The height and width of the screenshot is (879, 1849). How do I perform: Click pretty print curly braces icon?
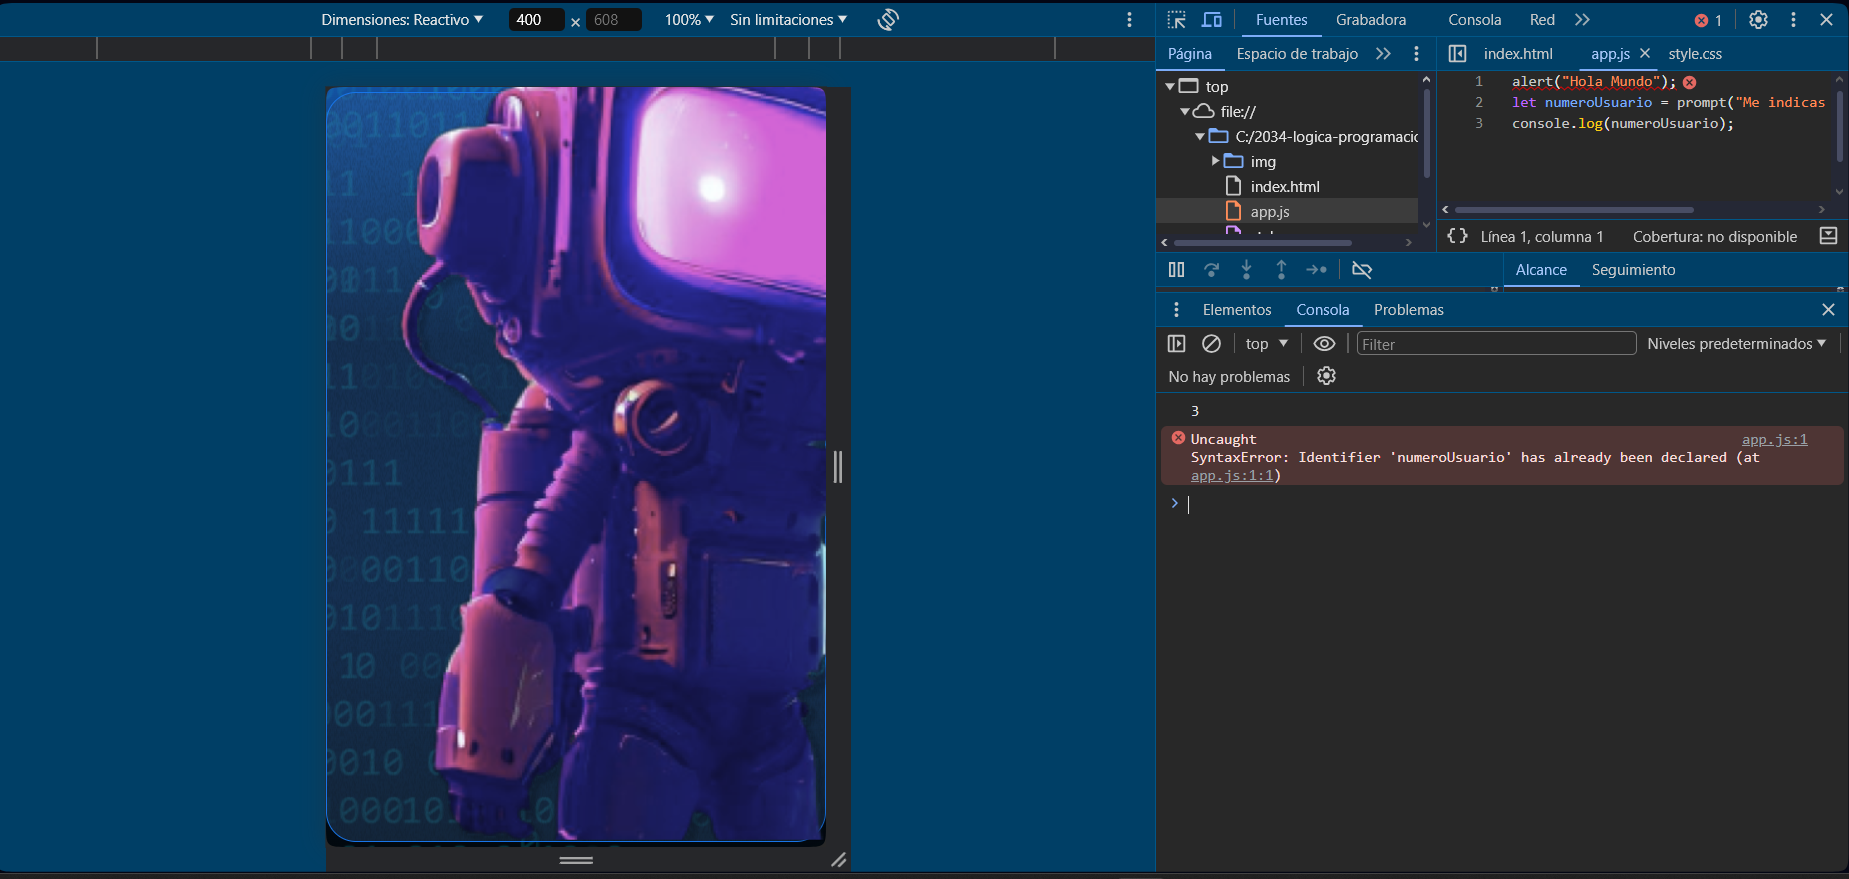1458,236
